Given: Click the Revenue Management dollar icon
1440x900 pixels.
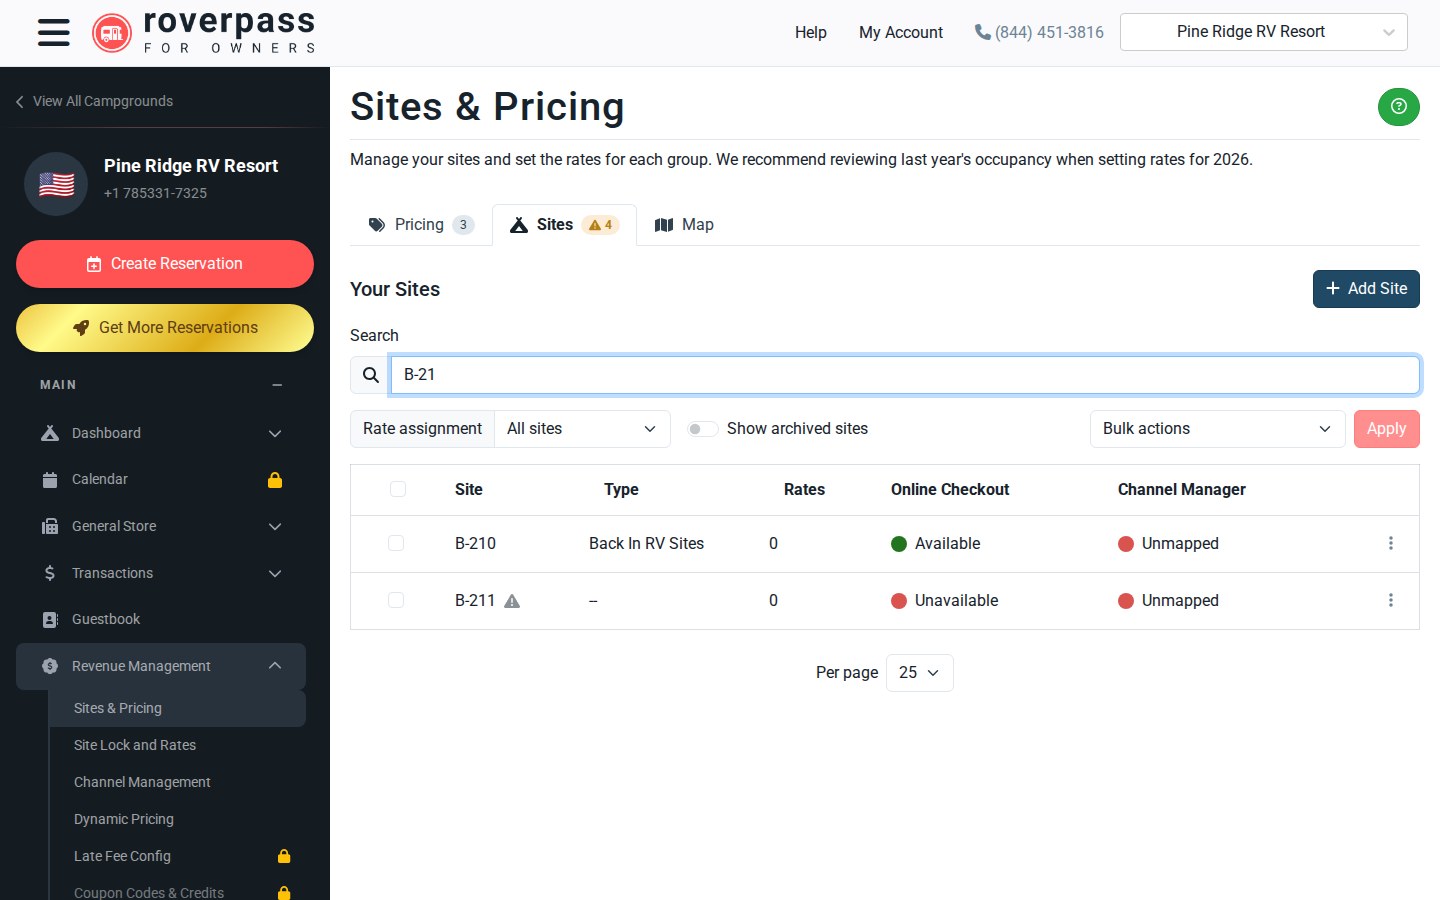Looking at the screenshot, I should tap(50, 666).
